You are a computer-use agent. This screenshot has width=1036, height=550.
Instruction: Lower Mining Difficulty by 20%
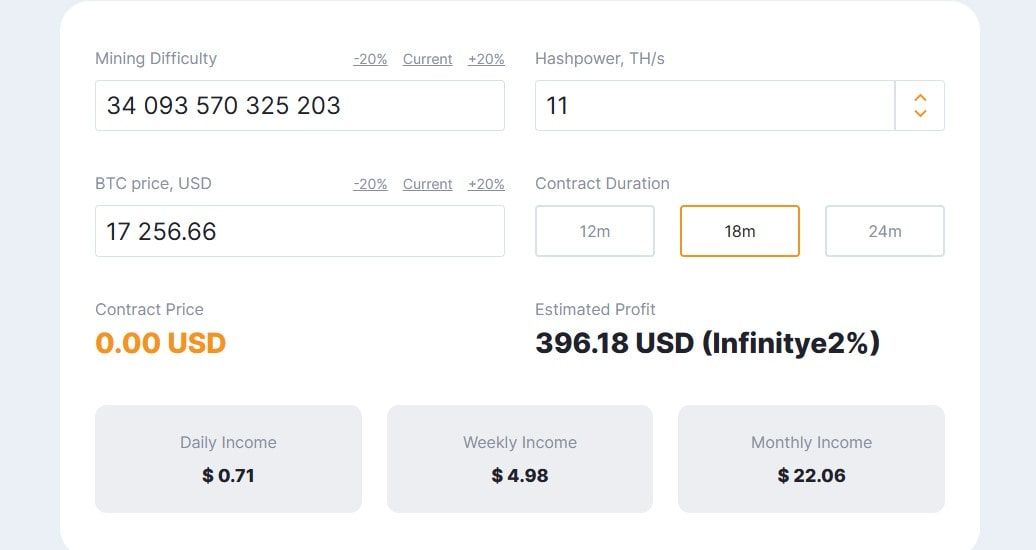click(370, 59)
